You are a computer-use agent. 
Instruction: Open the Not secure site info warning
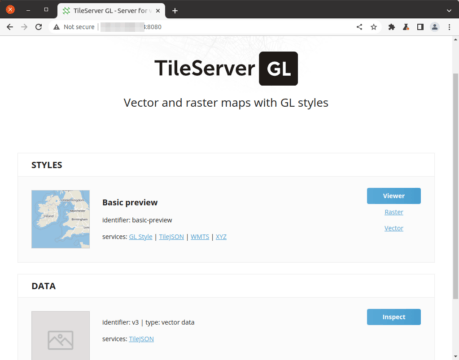(x=74, y=27)
